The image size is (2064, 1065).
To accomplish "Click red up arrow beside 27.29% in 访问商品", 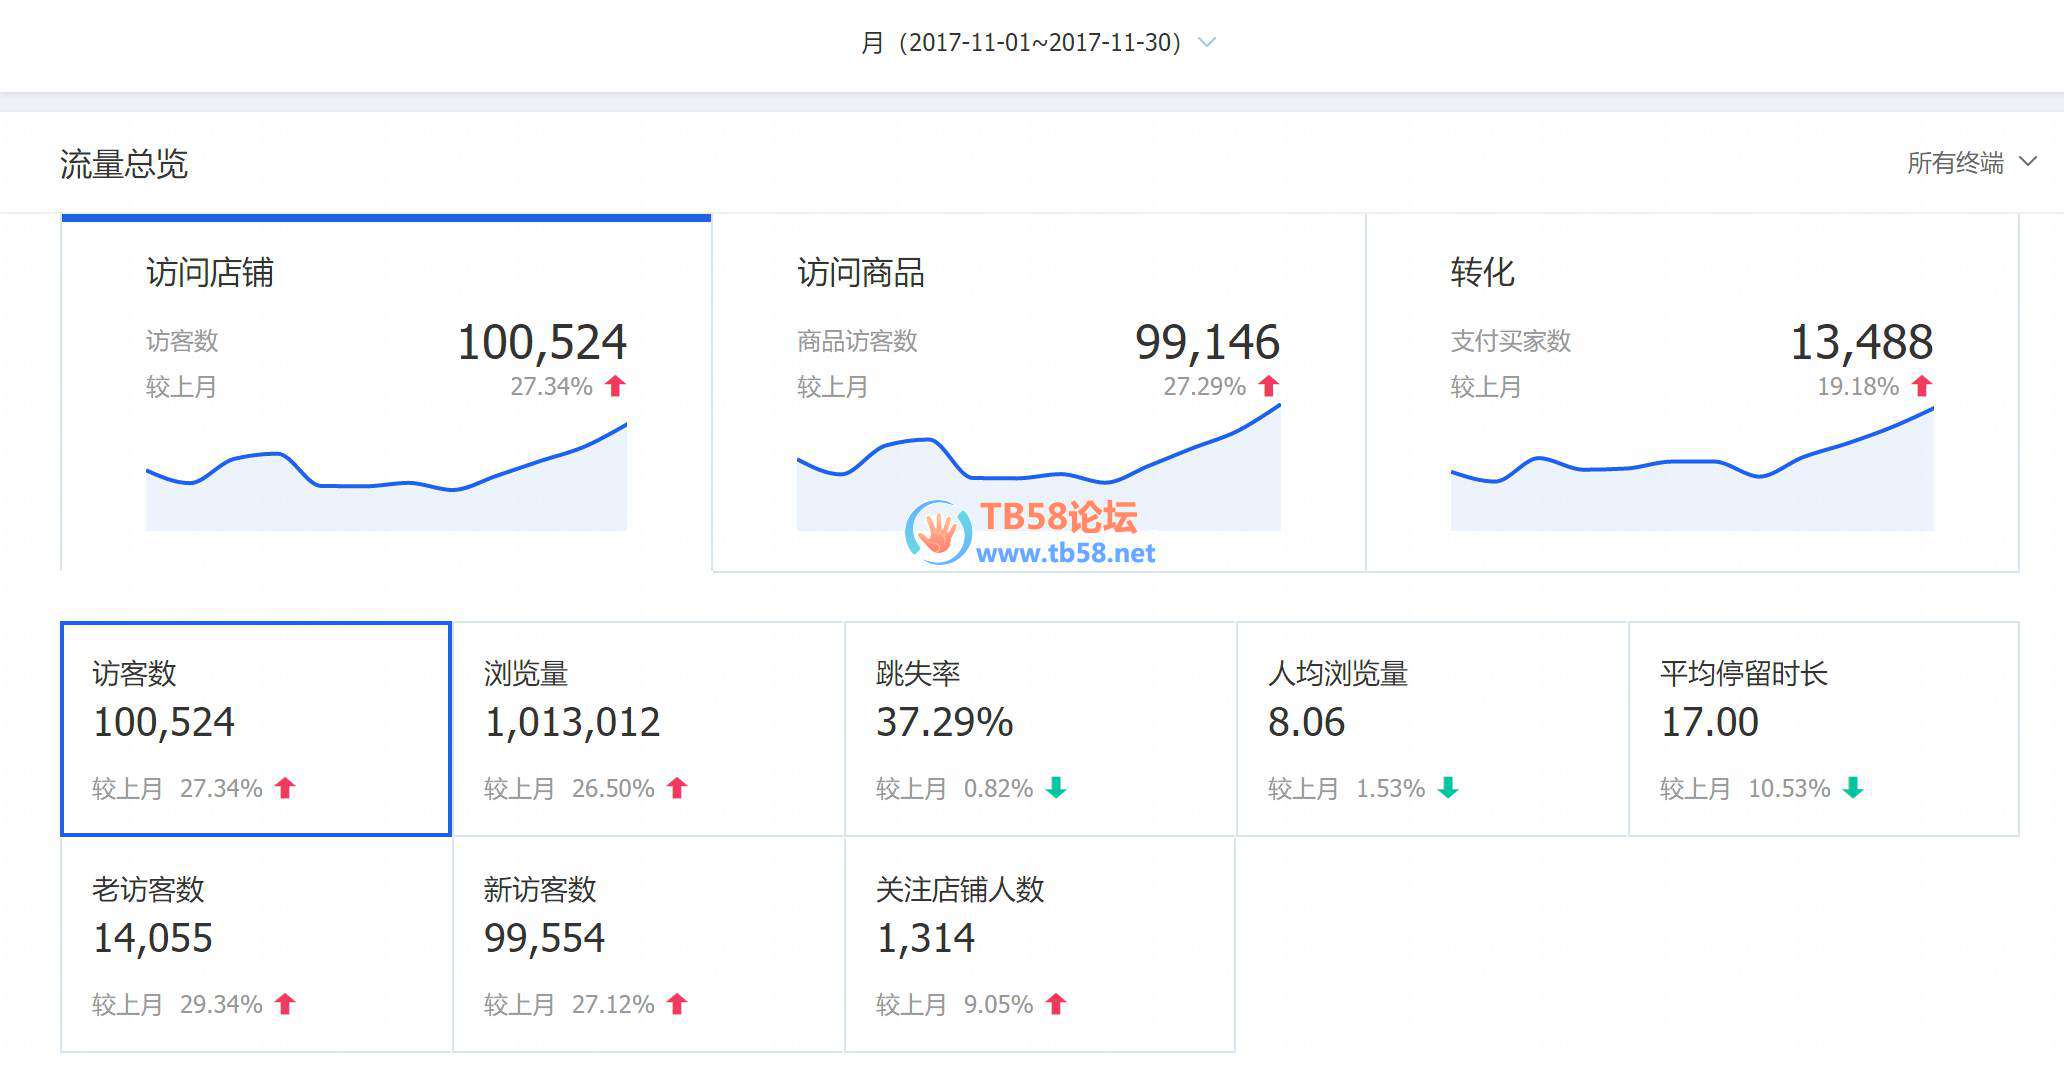I will [1268, 386].
